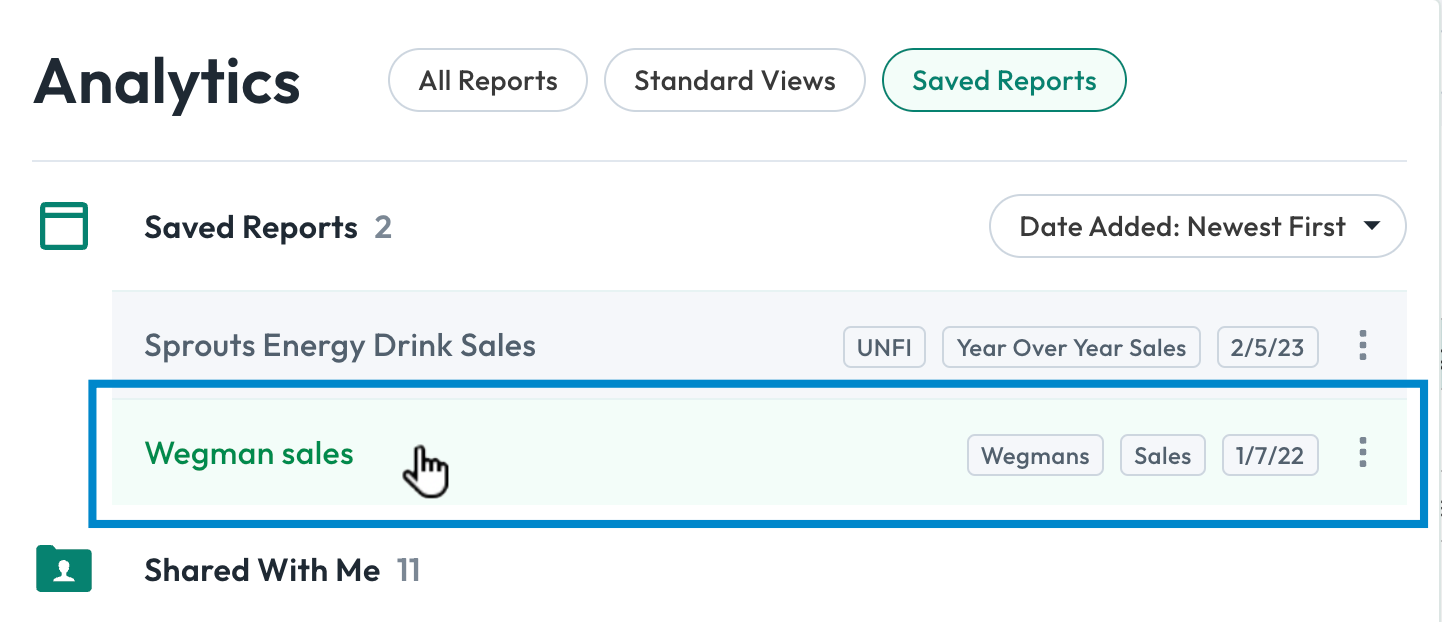The image size is (1442, 622).
Task: Open the Wegman sales report
Action: tap(248, 454)
